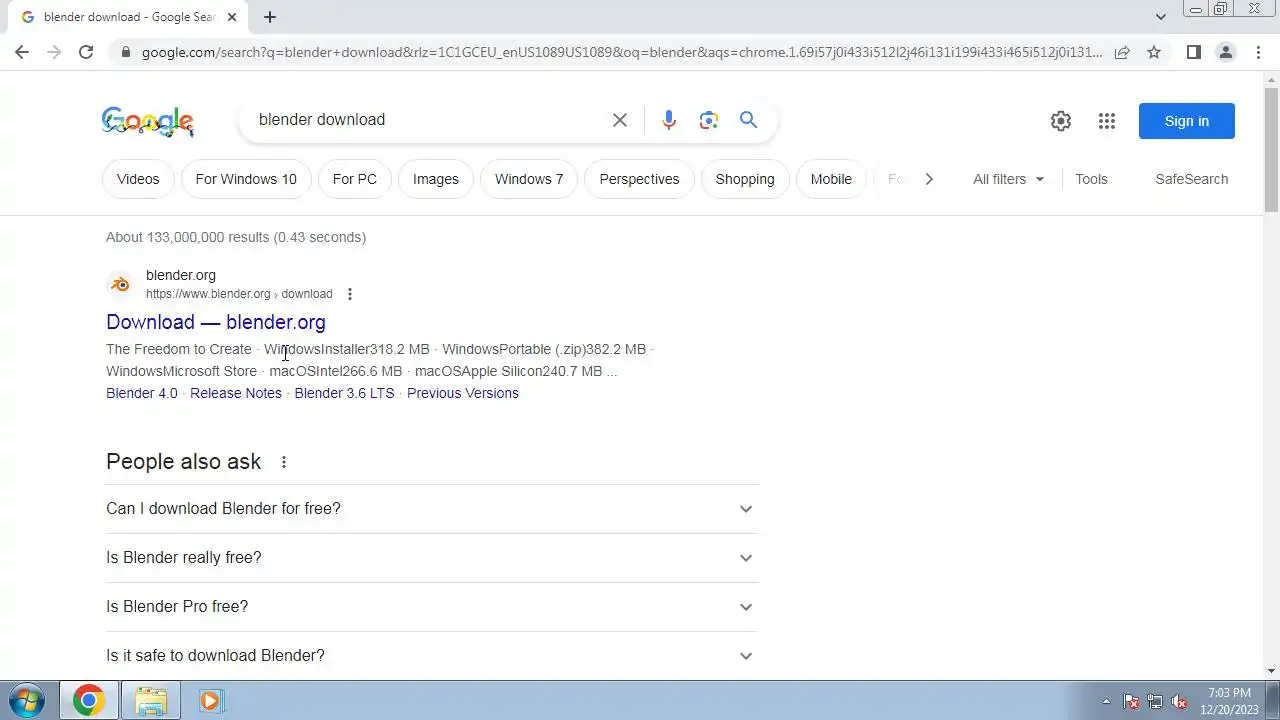Screen dimensions: 1280x720
Task: Open the Chrome side panel
Action: (1193, 52)
